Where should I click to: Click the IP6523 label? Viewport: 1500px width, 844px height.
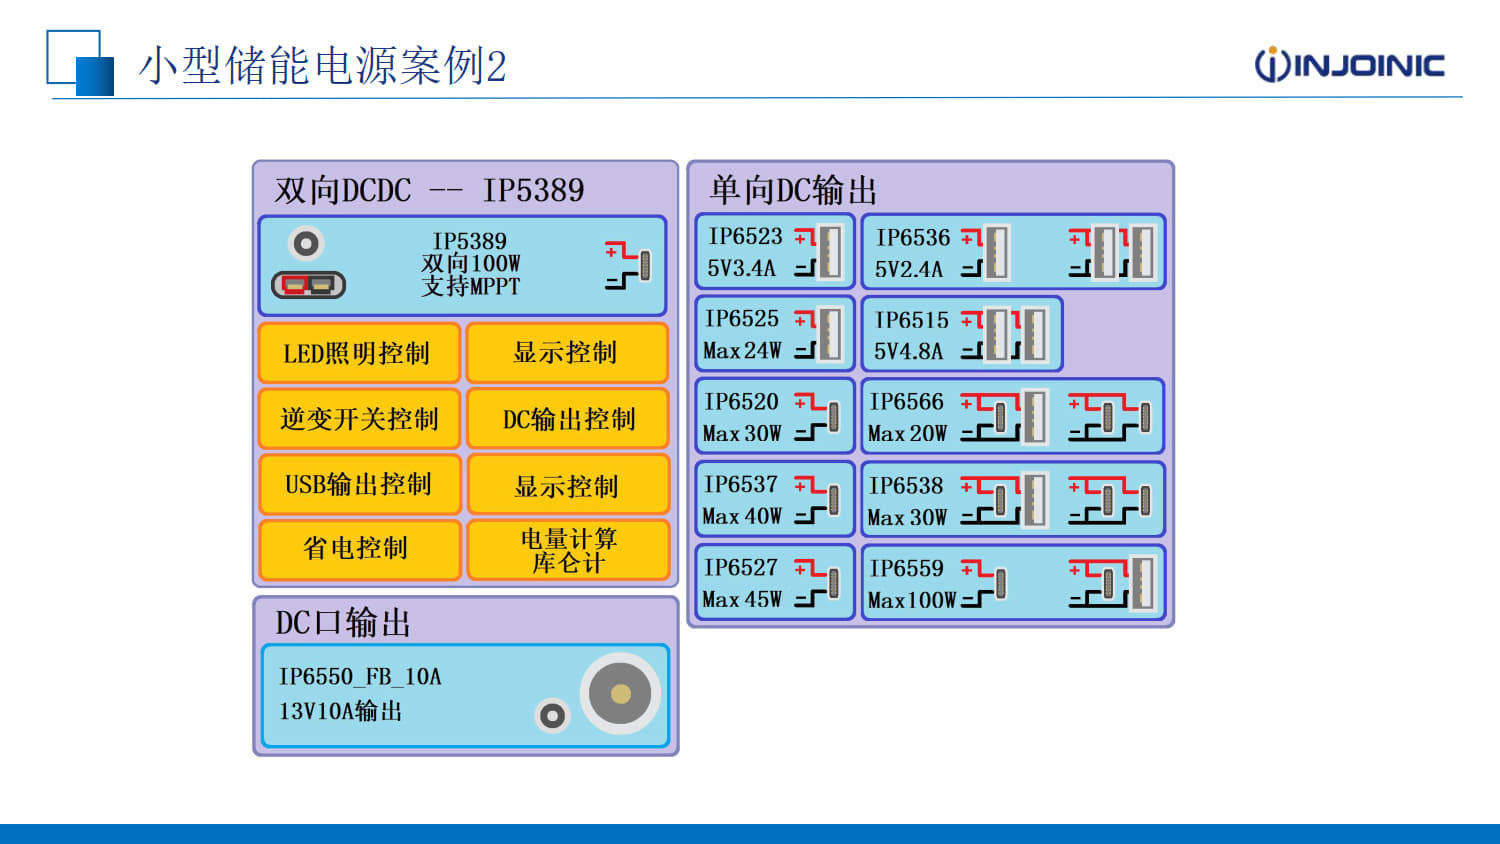pos(745,236)
